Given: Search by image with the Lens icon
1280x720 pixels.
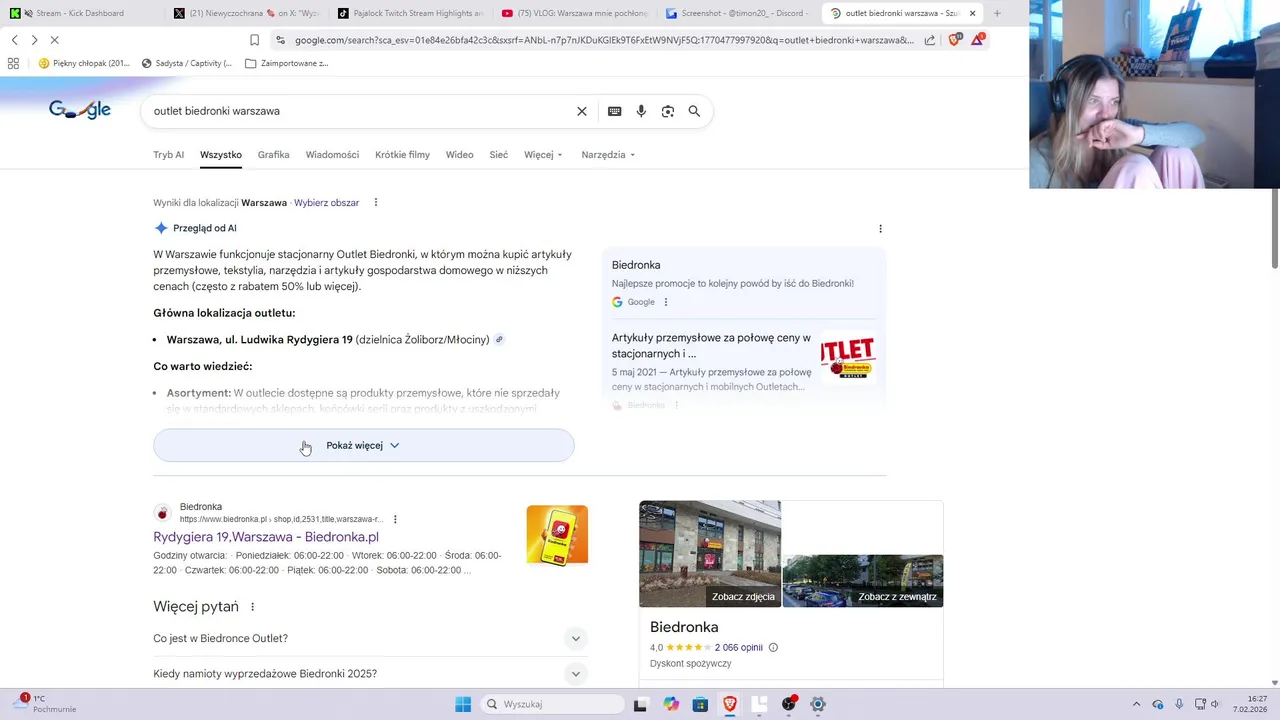Looking at the screenshot, I should (x=668, y=111).
